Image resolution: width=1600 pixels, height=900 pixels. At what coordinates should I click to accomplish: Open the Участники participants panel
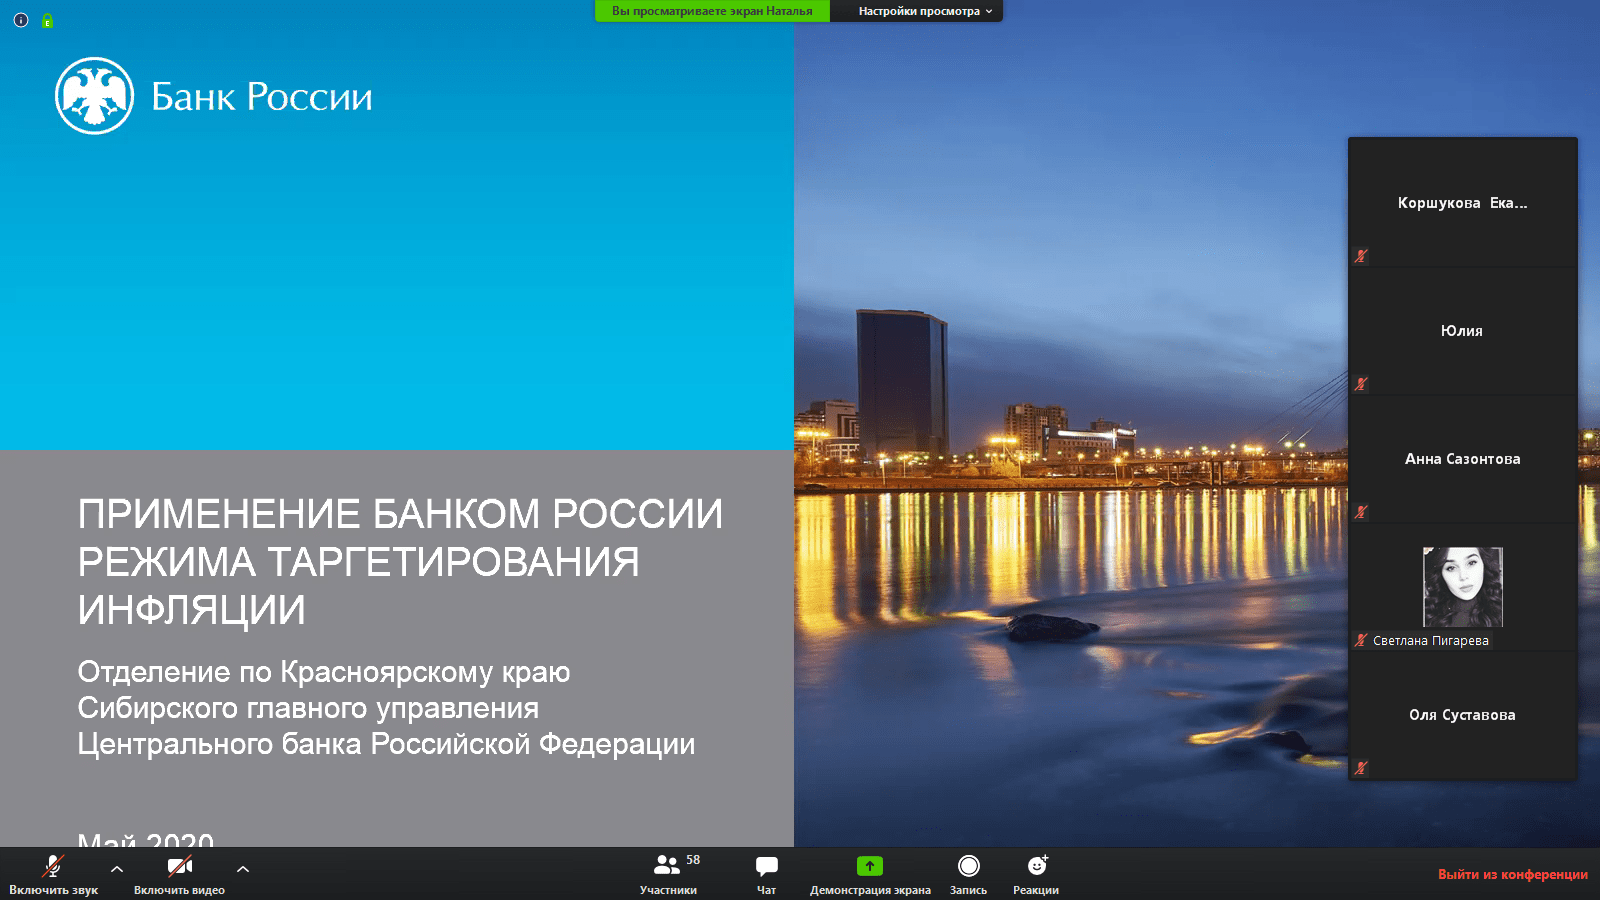[669, 874]
